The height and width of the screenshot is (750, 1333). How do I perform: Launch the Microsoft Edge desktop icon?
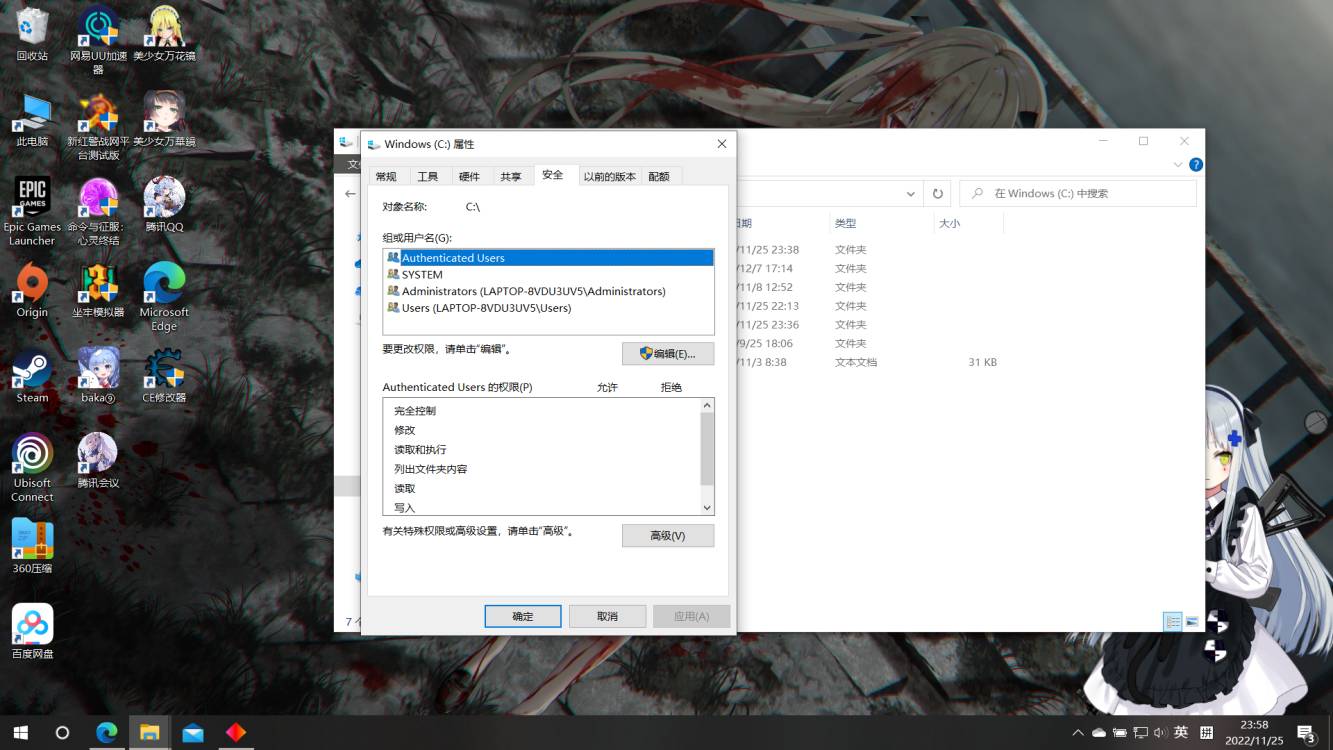coord(164,297)
